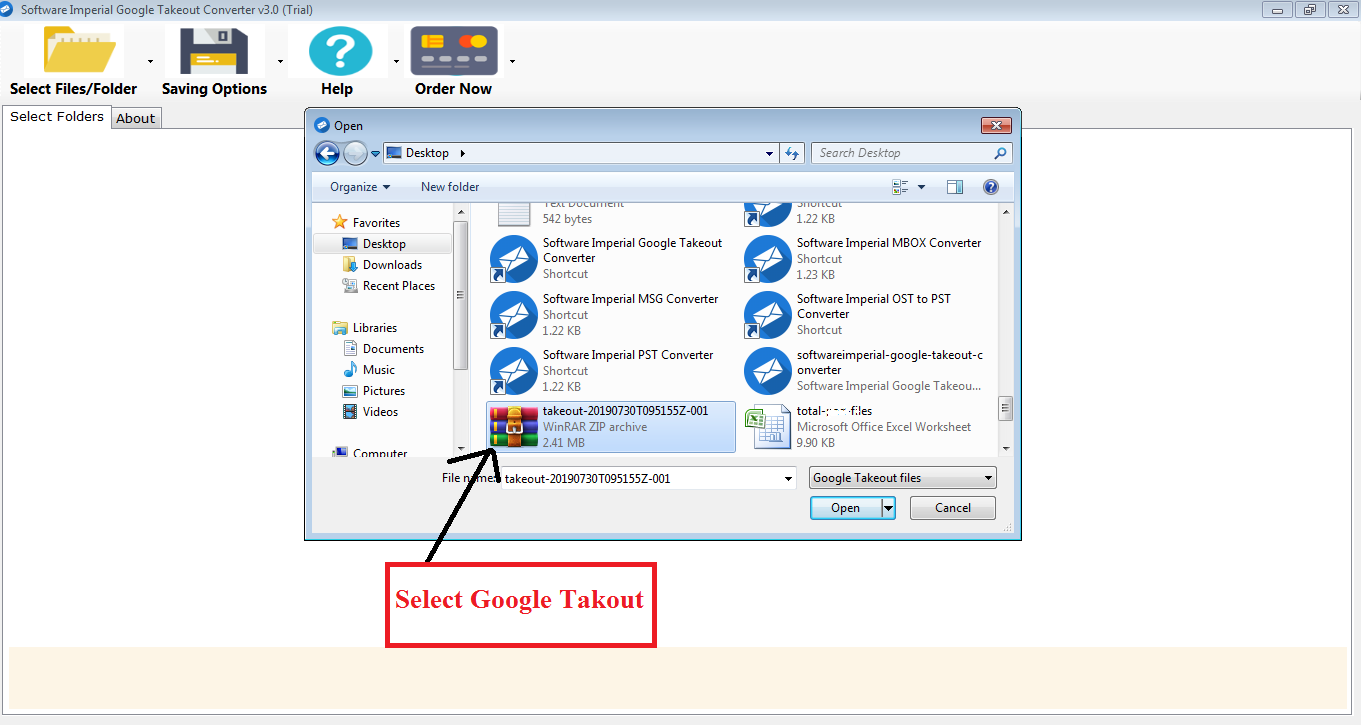Open the view options dropdown arrow

coord(921,187)
